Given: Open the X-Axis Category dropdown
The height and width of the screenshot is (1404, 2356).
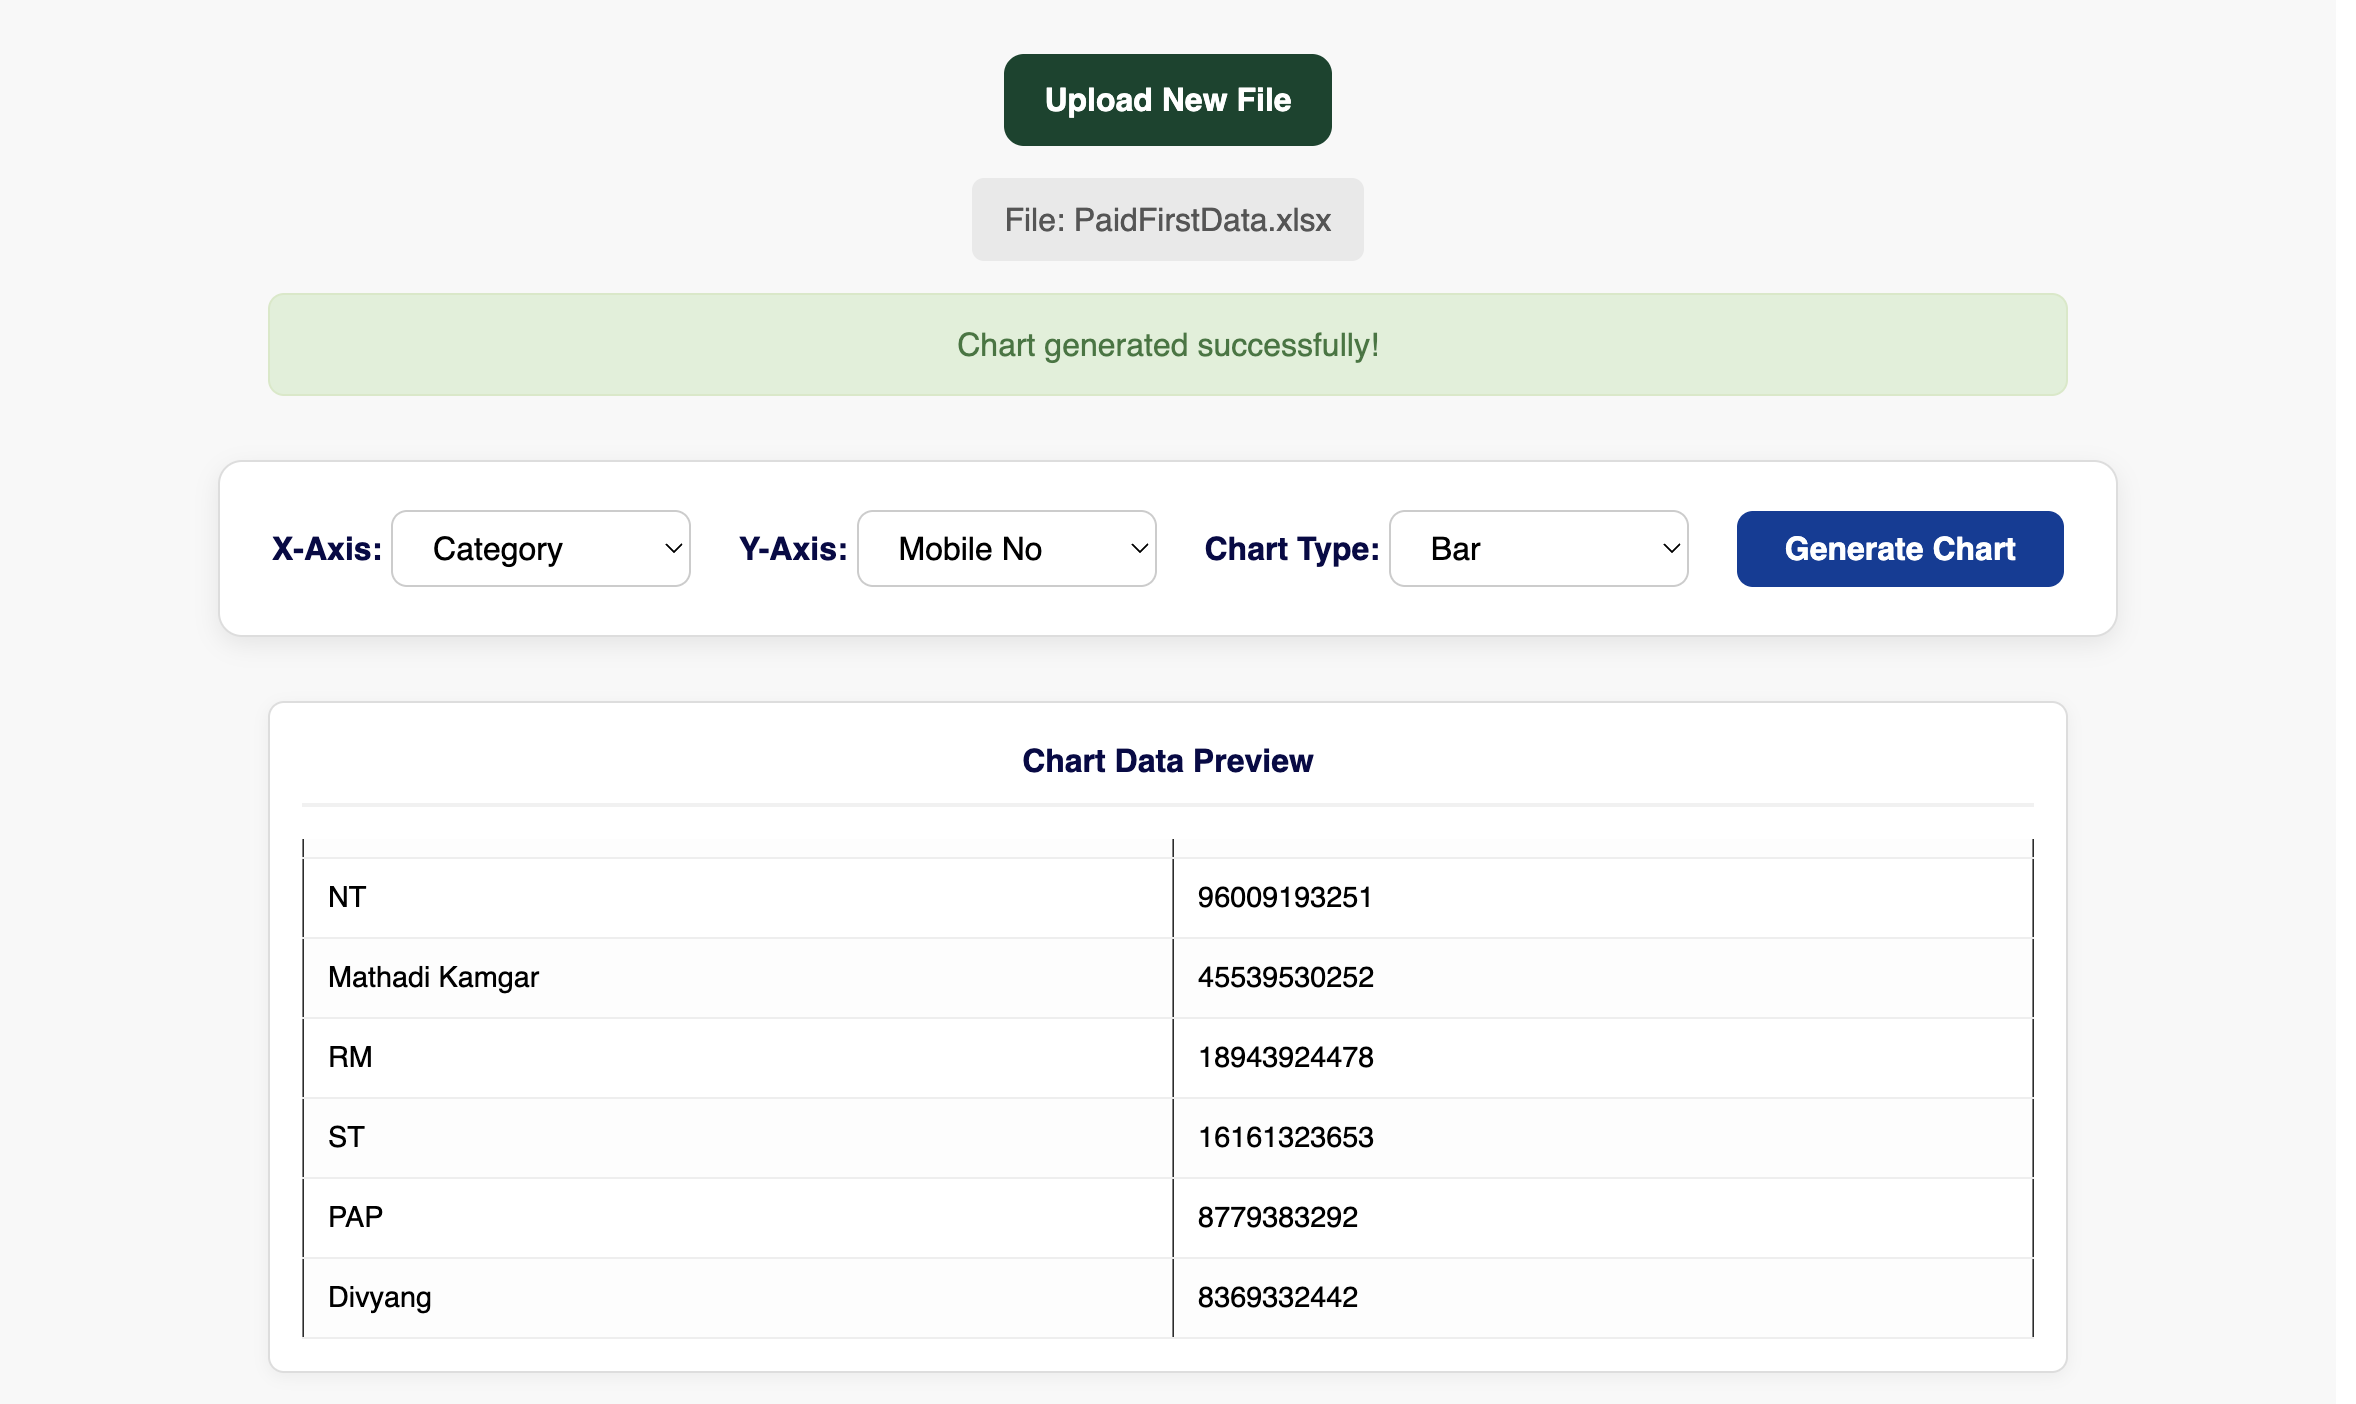Looking at the screenshot, I should pos(540,549).
